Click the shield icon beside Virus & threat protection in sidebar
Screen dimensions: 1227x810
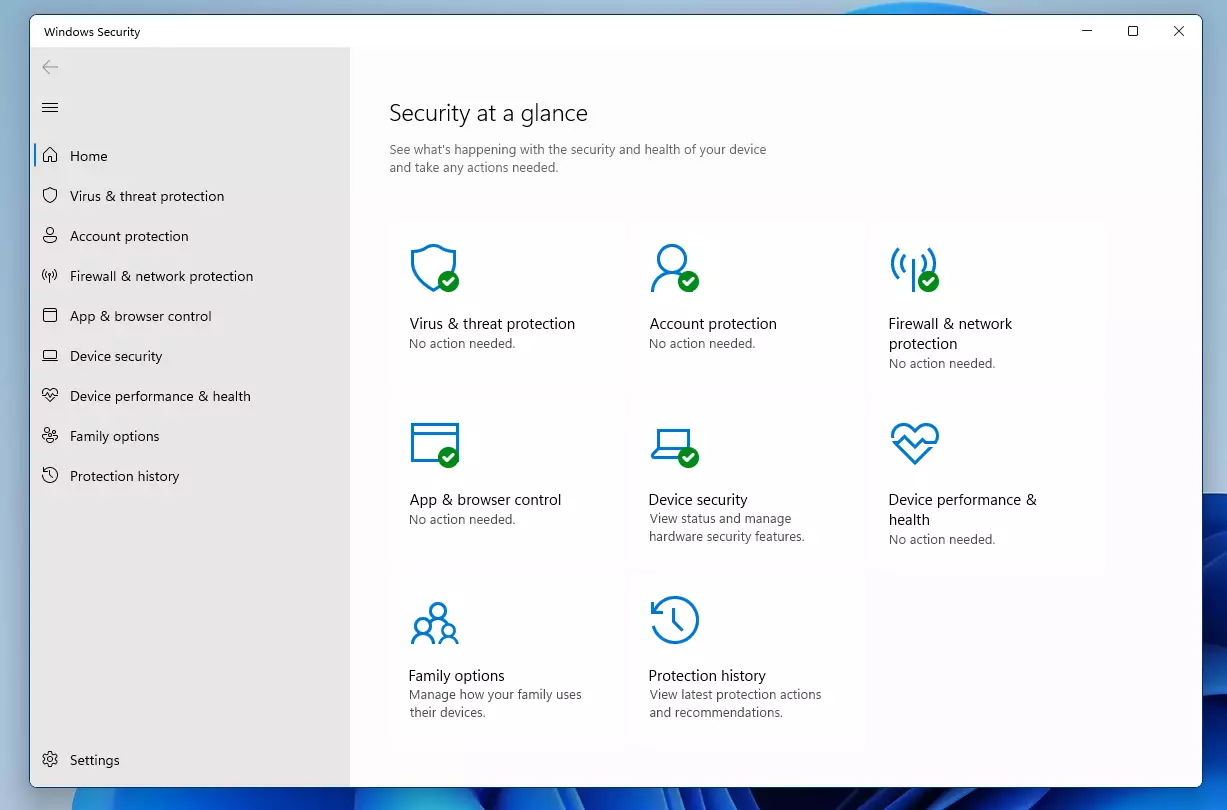coord(50,196)
